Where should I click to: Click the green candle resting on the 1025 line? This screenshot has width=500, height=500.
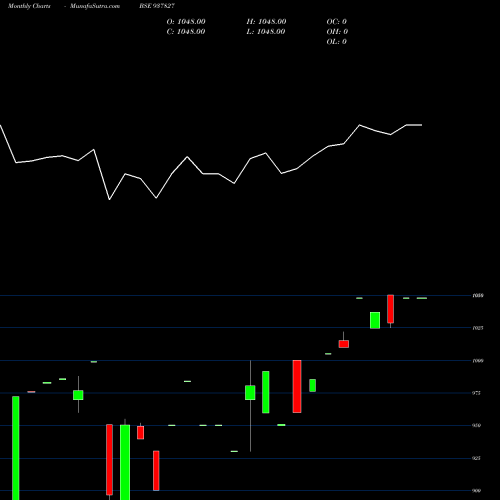coord(375,320)
